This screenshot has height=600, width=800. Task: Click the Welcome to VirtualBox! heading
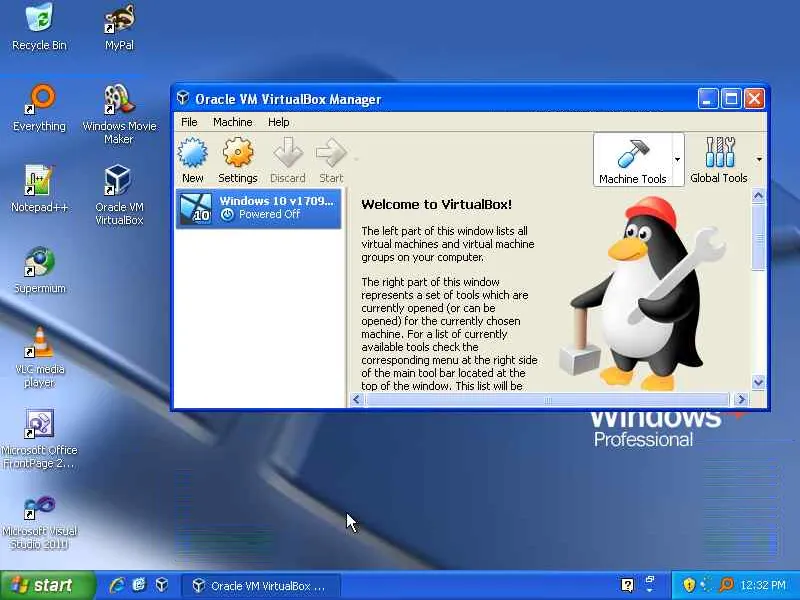tap(436, 205)
